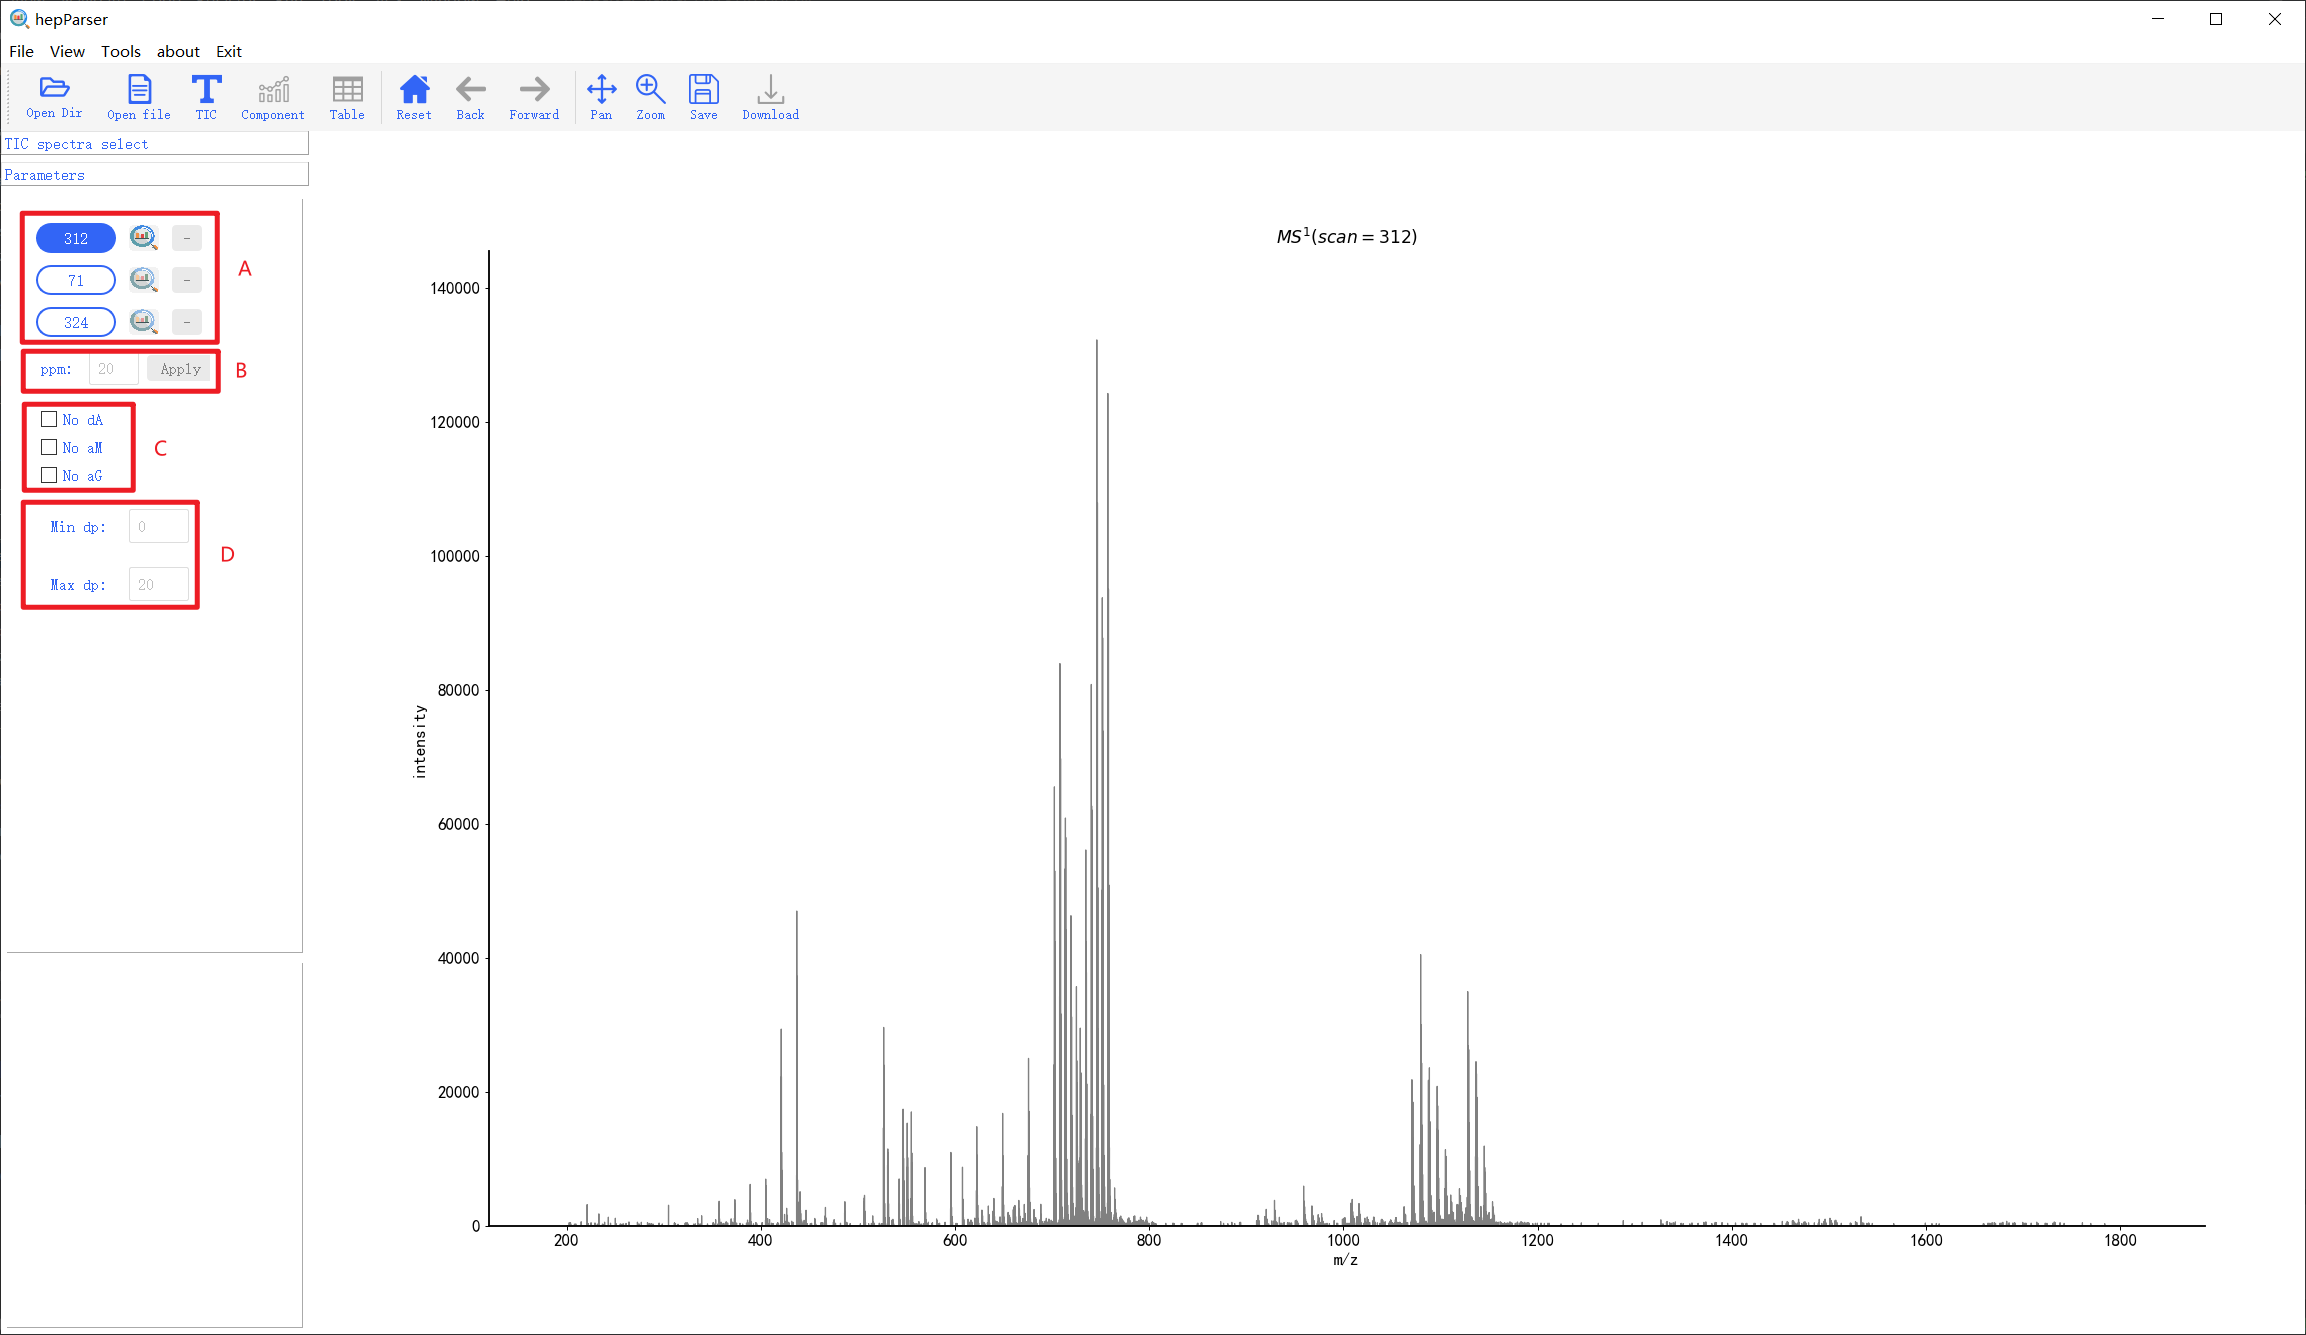2306x1335 pixels.
Task: Enable the No aG checkbox
Action: (x=49, y=475)
